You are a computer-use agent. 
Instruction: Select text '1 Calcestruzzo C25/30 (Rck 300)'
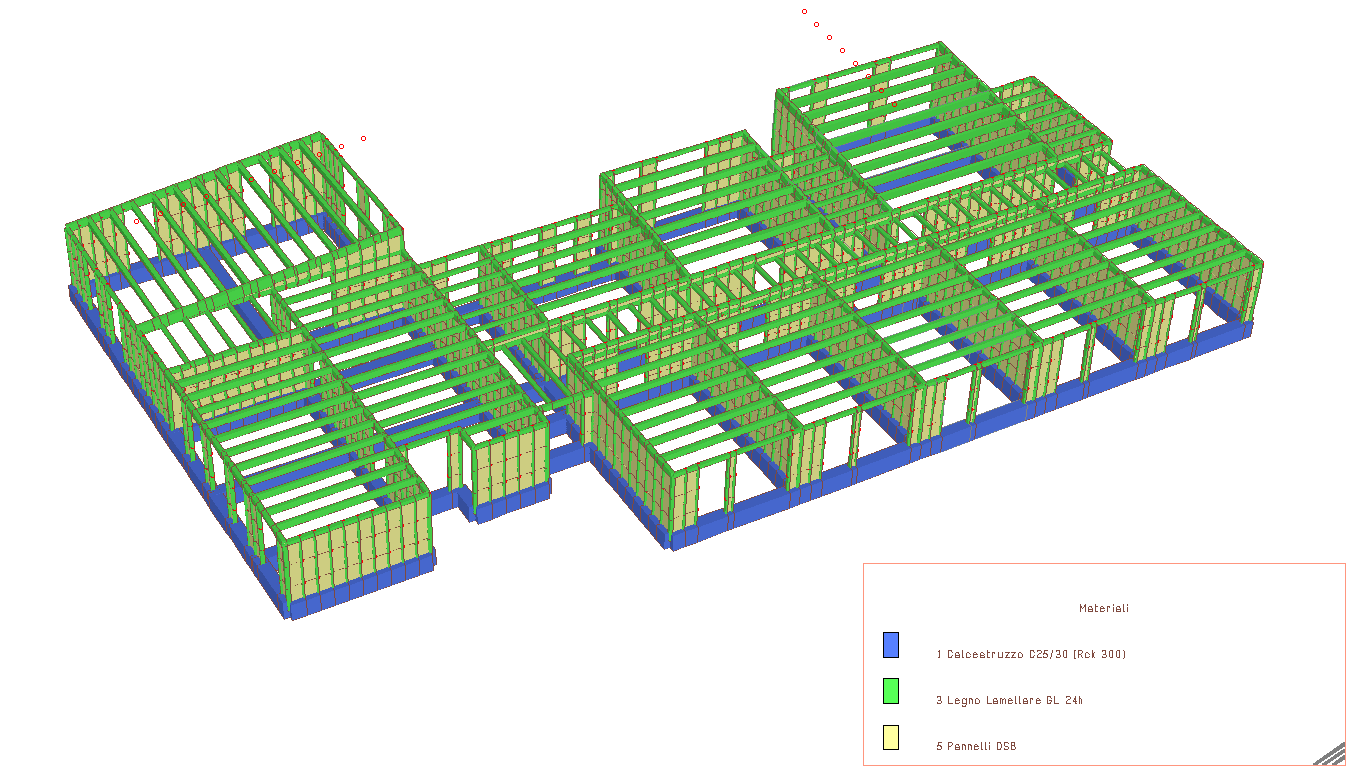[1031, 654]
